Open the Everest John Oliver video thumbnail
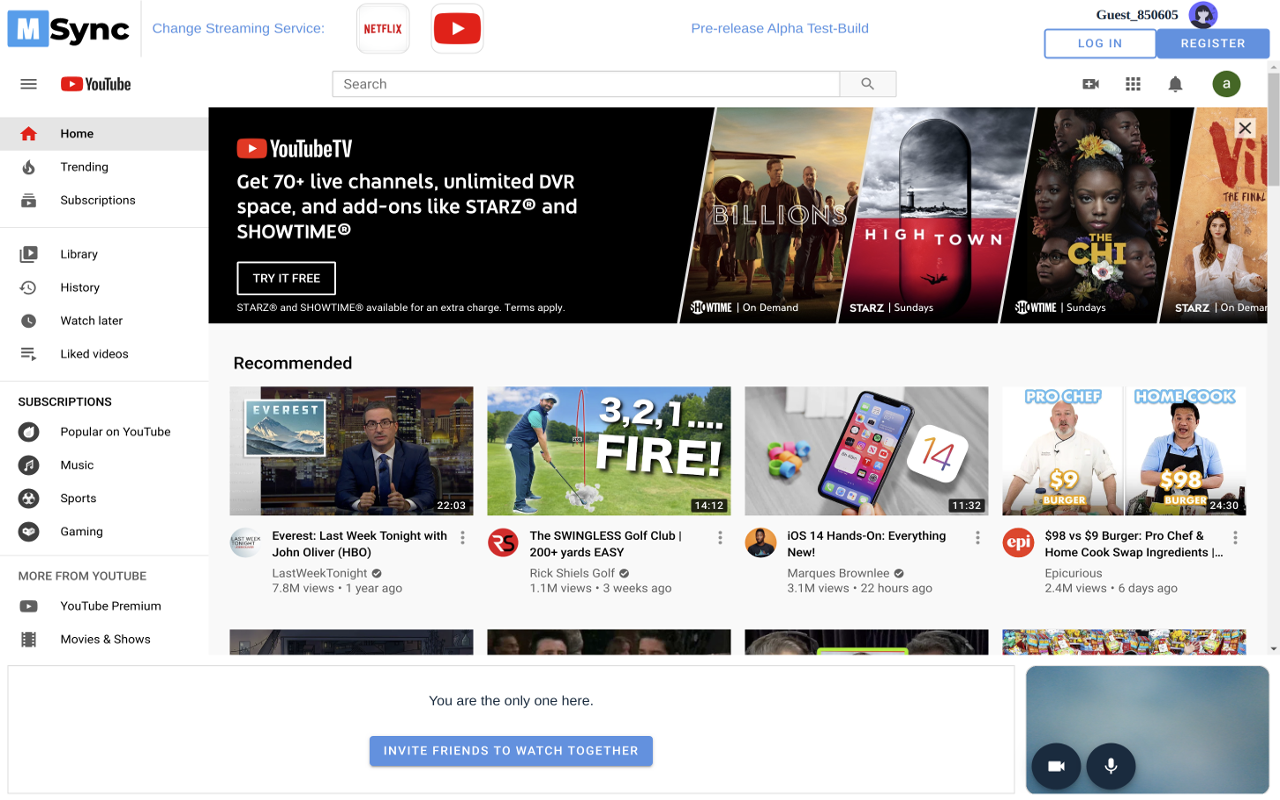The height and width of the screenshot is (800, 1280). click(352, 451)
